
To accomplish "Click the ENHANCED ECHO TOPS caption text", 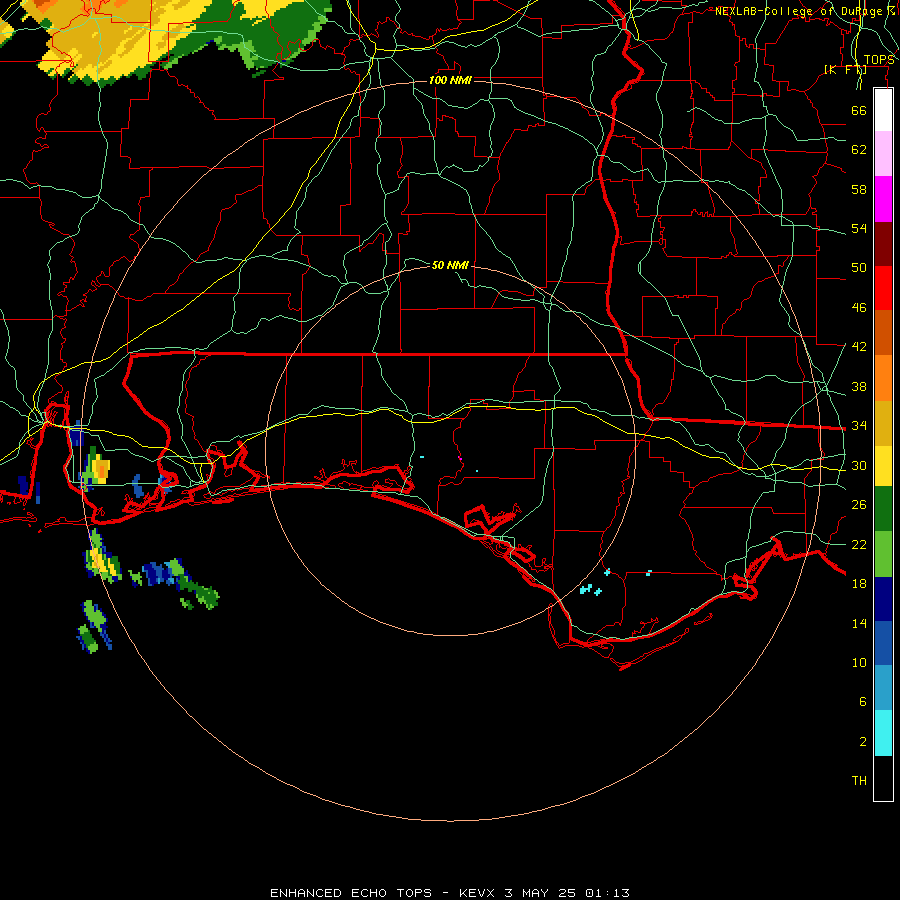I will pos(351,893).
